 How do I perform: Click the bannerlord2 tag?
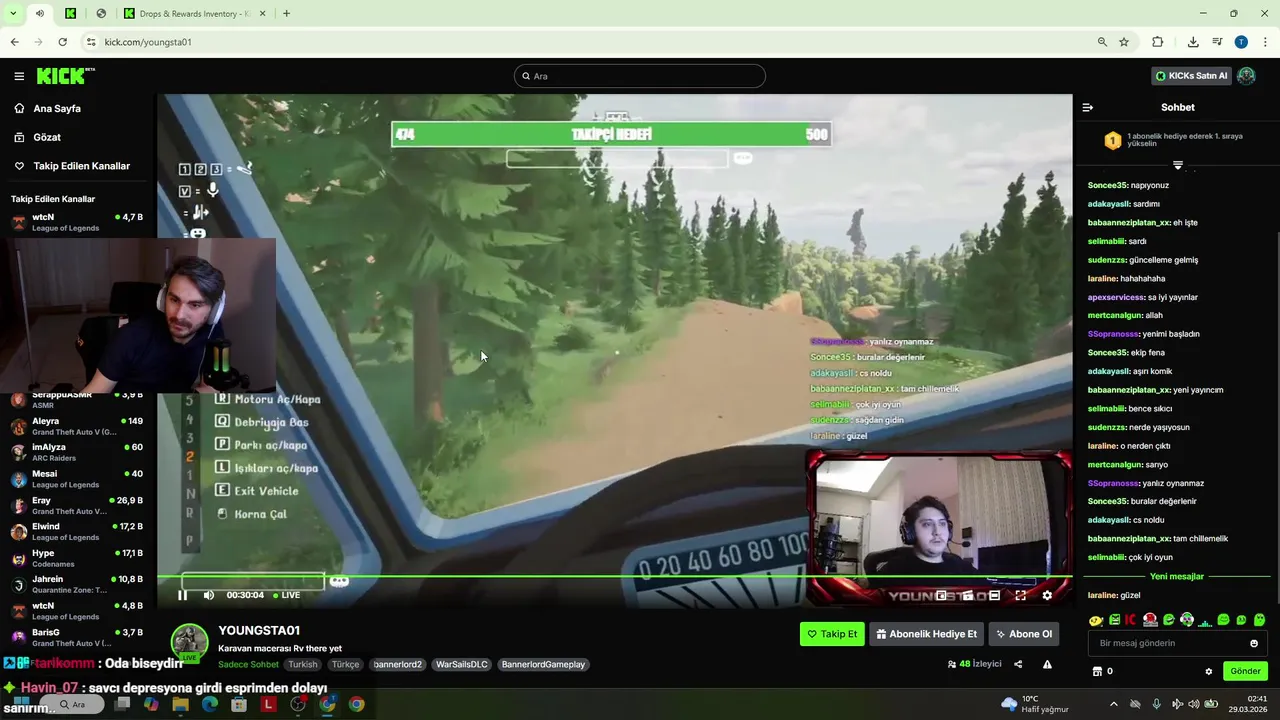(398, 664)
